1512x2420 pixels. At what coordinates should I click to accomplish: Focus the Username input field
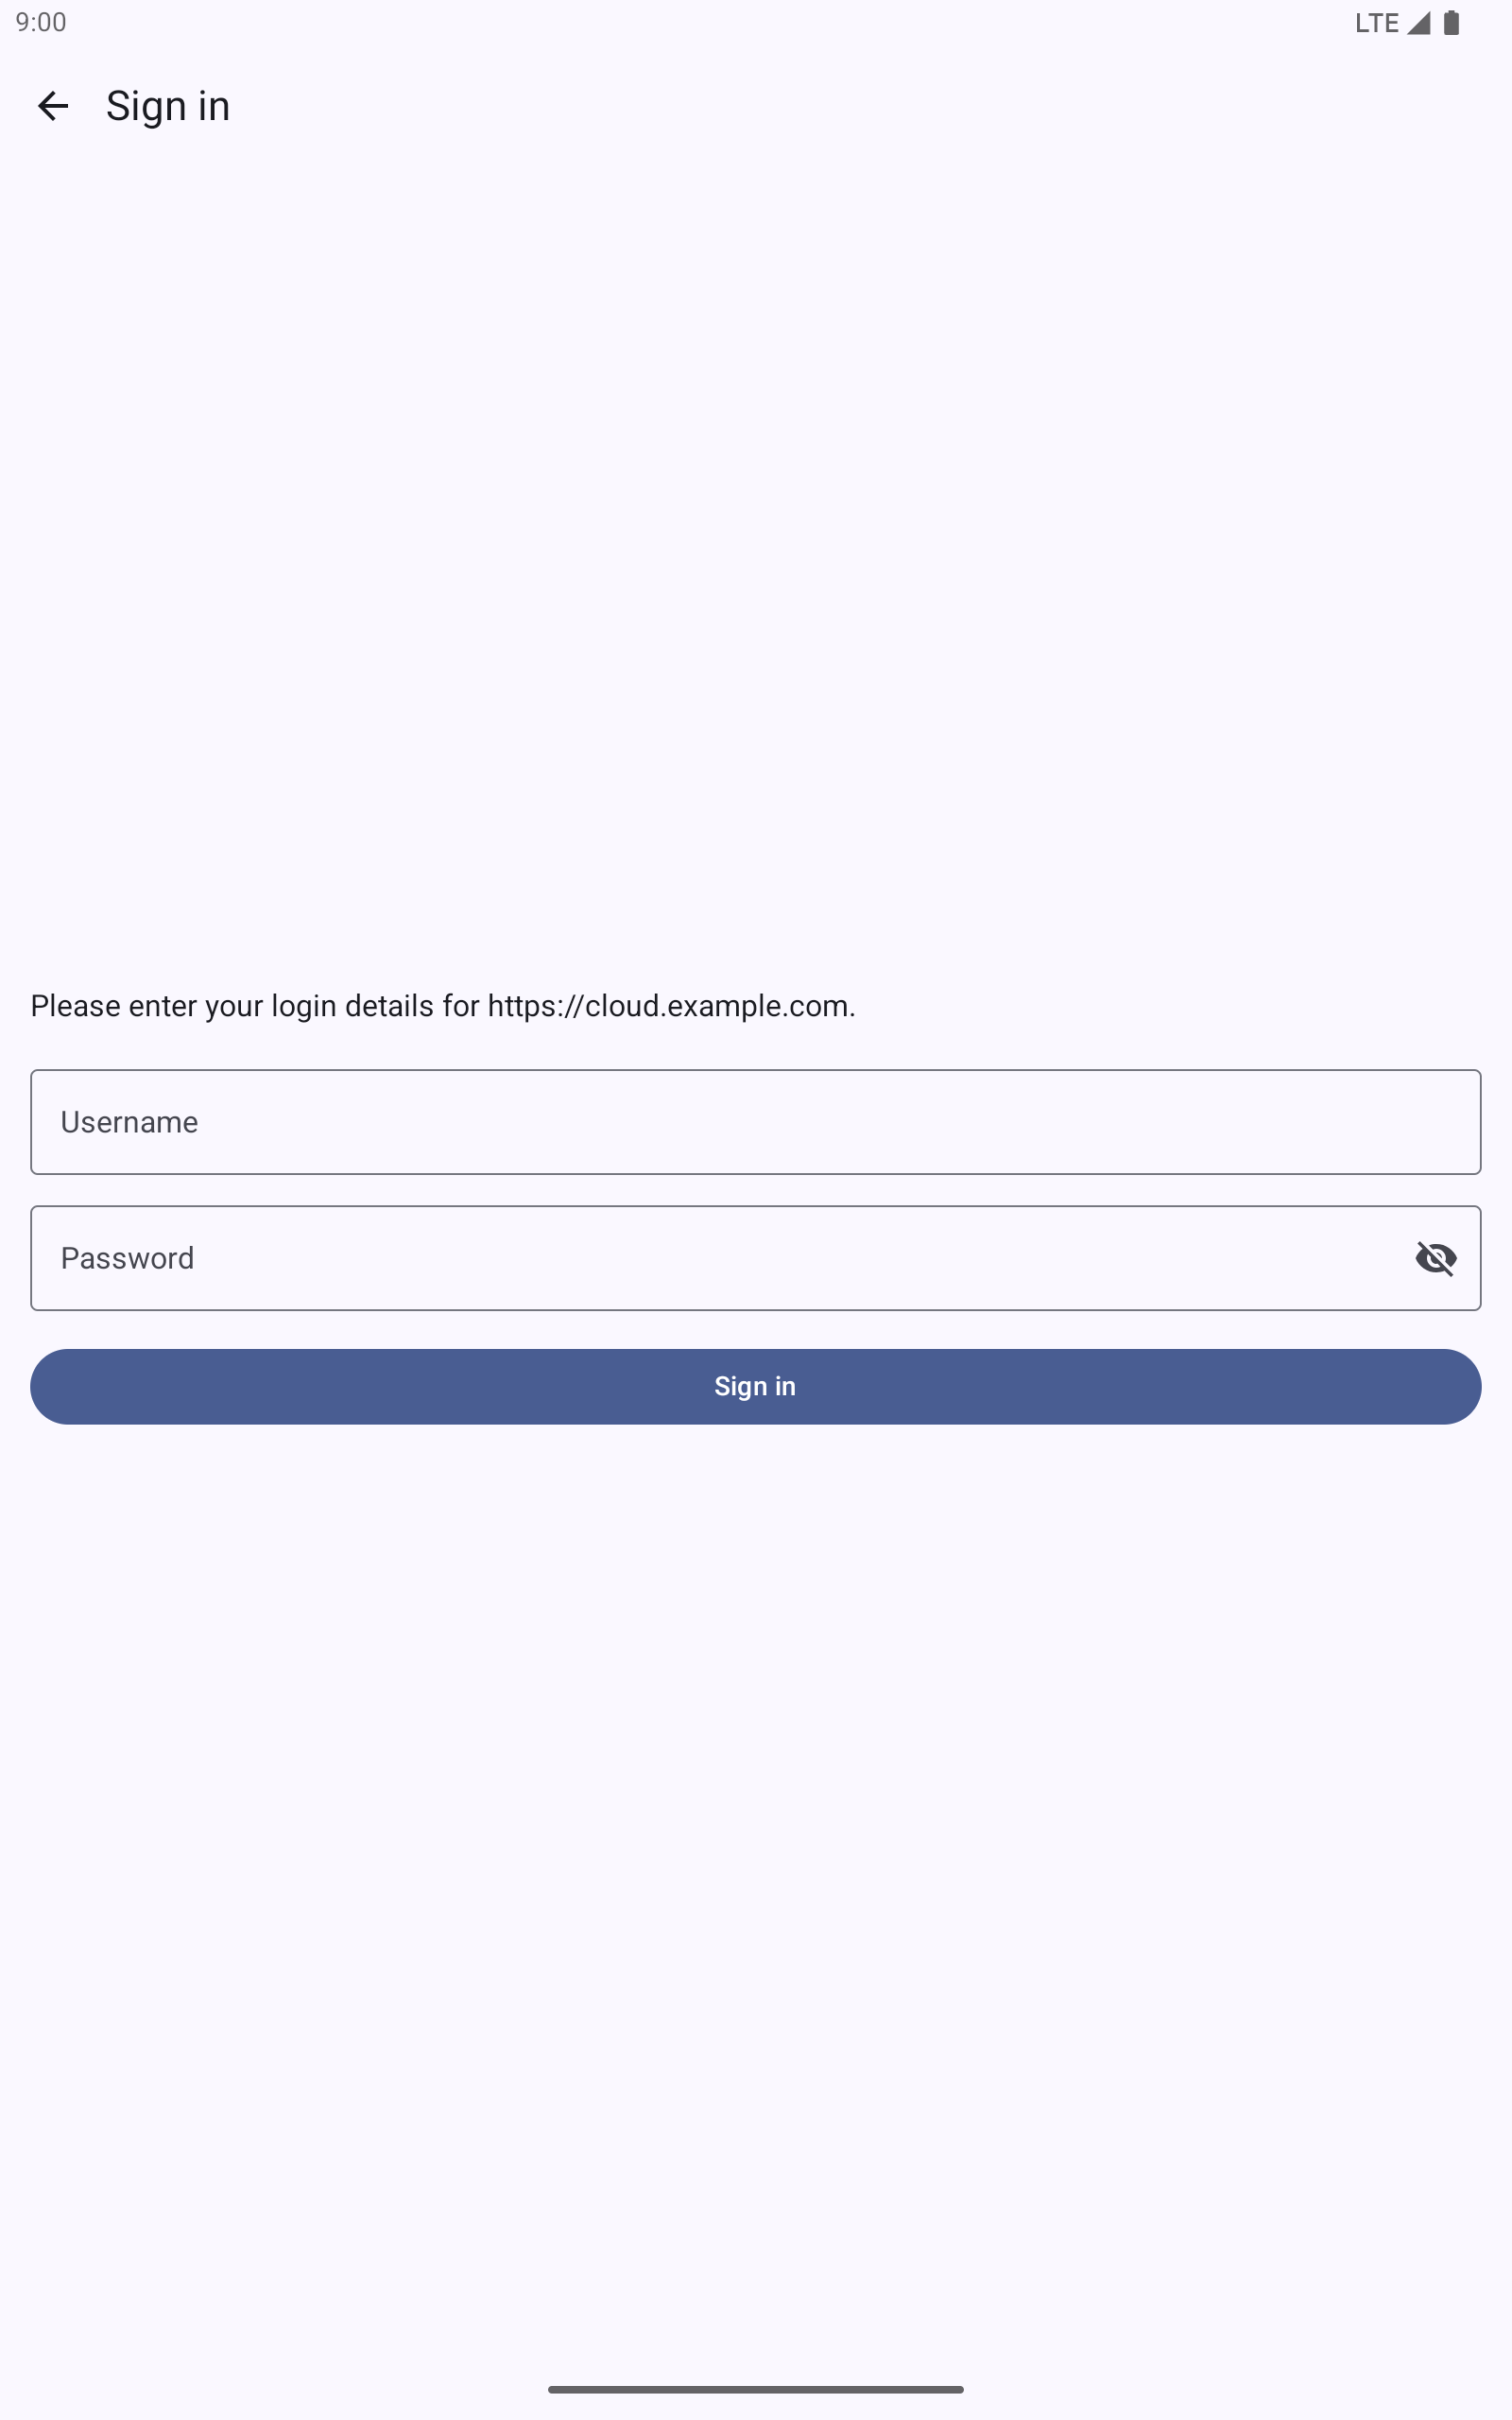pyautogui.click(x=755, y=1122)
